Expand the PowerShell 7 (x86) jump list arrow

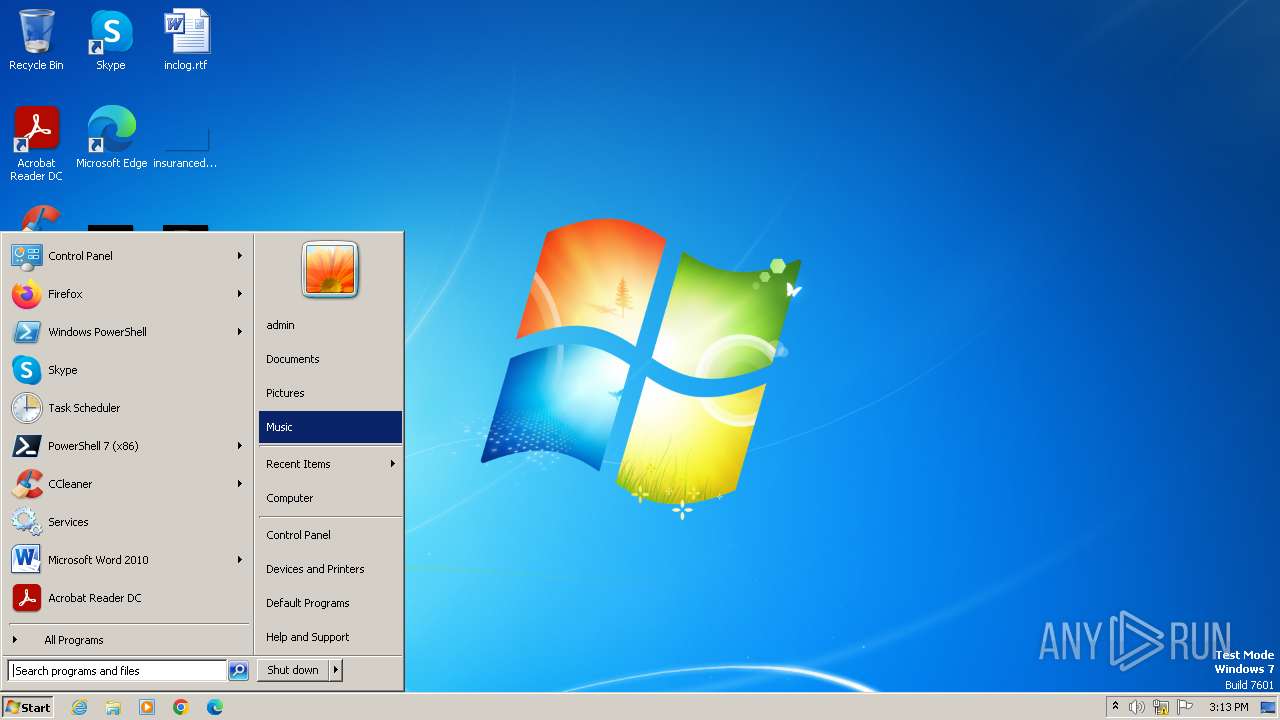(240, 446)
